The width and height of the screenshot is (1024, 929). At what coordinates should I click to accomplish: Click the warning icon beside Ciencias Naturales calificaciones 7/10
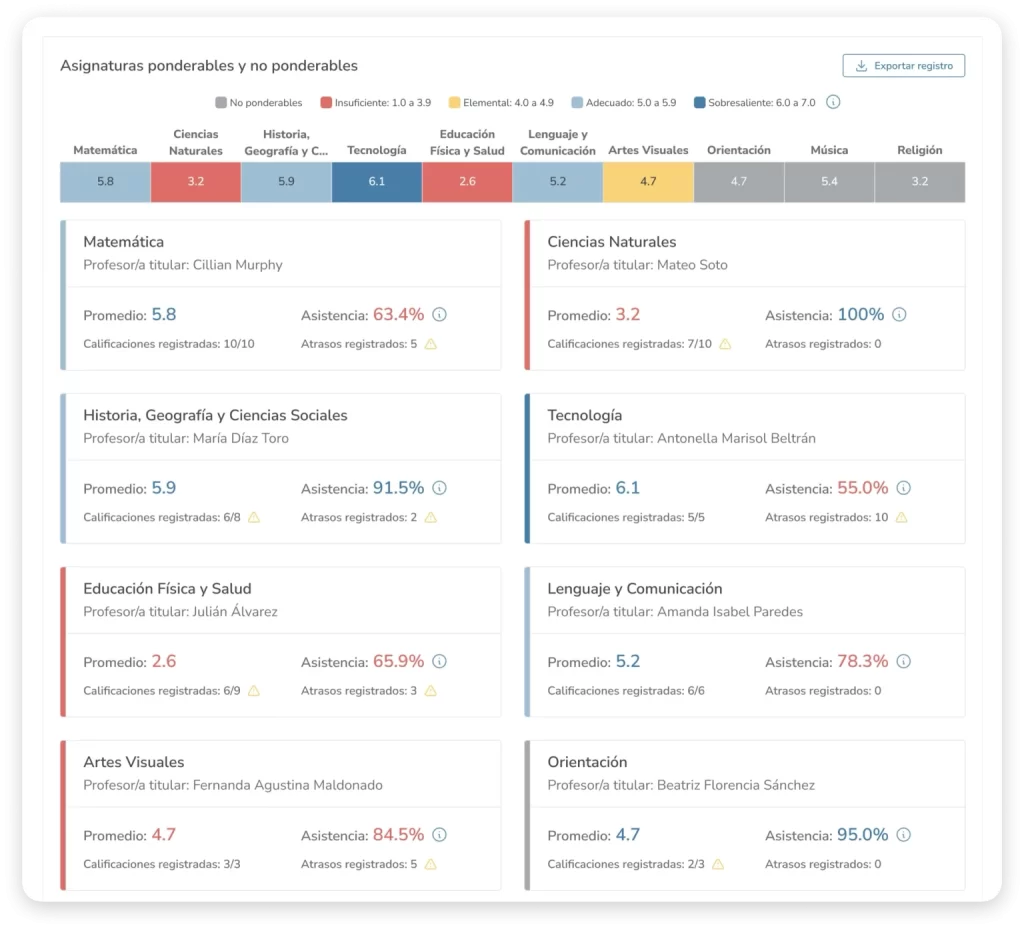tap(725, 344)
